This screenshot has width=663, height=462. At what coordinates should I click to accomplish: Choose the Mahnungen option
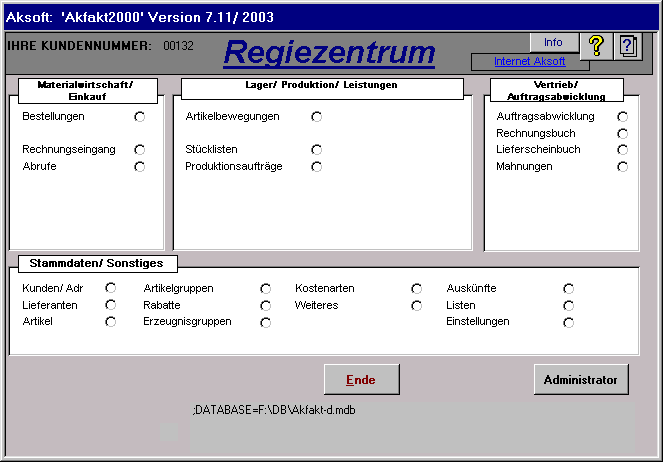click(622, 167)
